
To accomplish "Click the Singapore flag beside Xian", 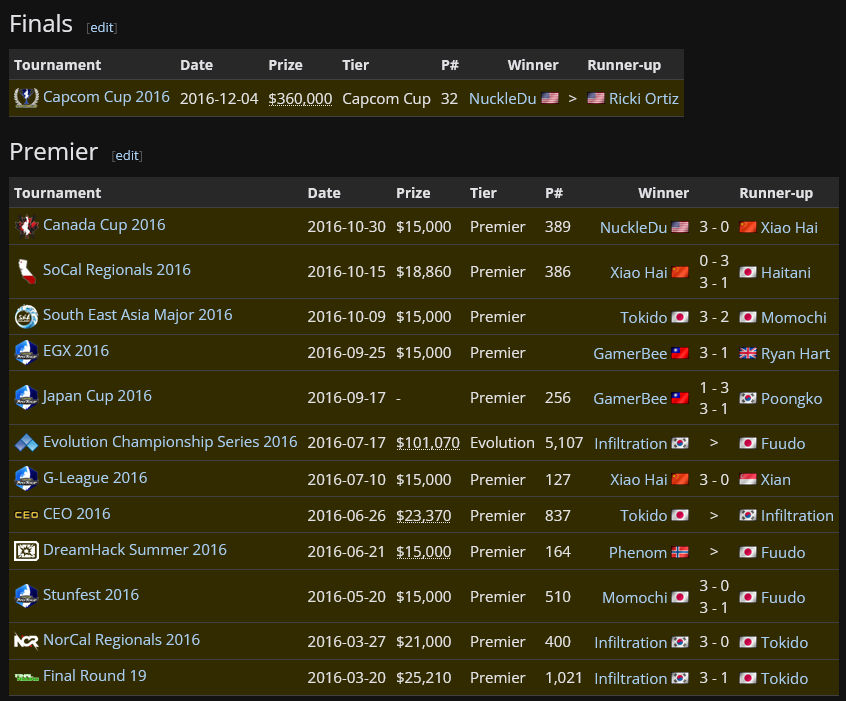I will (x=748, y=479).
